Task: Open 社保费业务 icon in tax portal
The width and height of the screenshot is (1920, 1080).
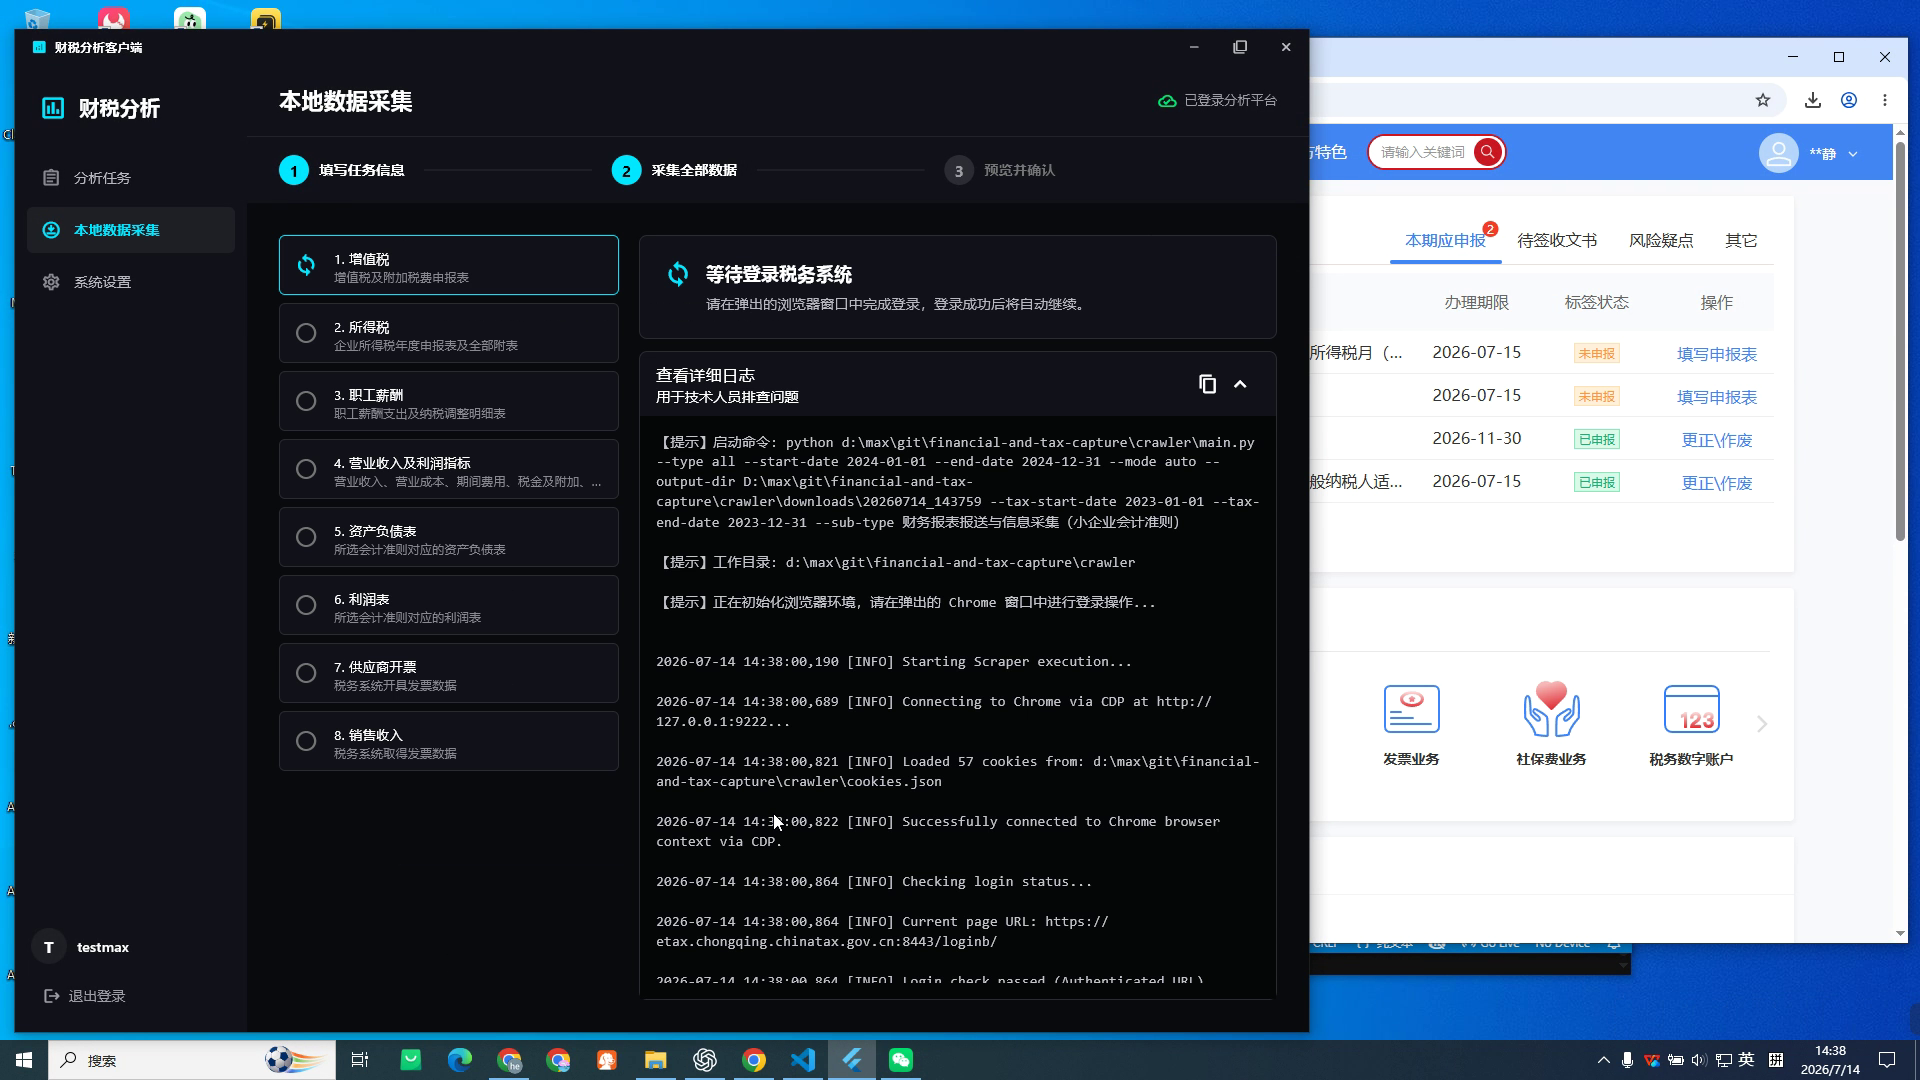Action: point(1551,725)
